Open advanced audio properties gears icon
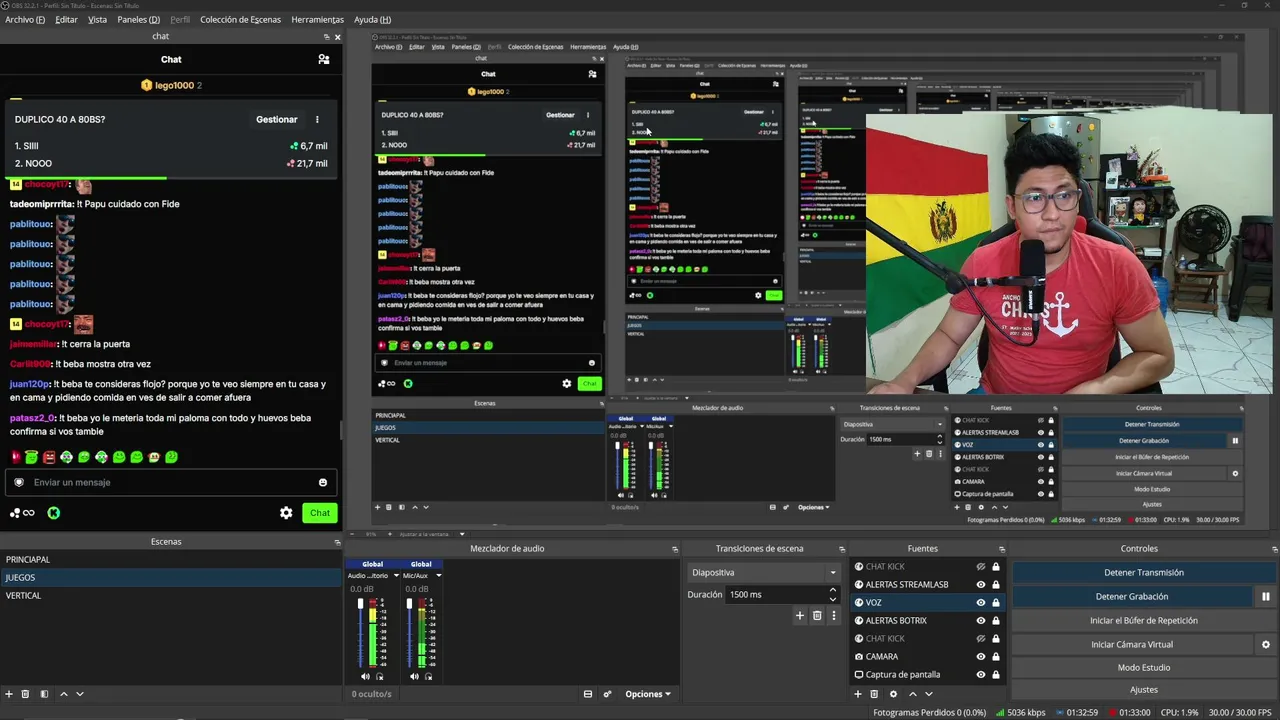 click(607, 694)
